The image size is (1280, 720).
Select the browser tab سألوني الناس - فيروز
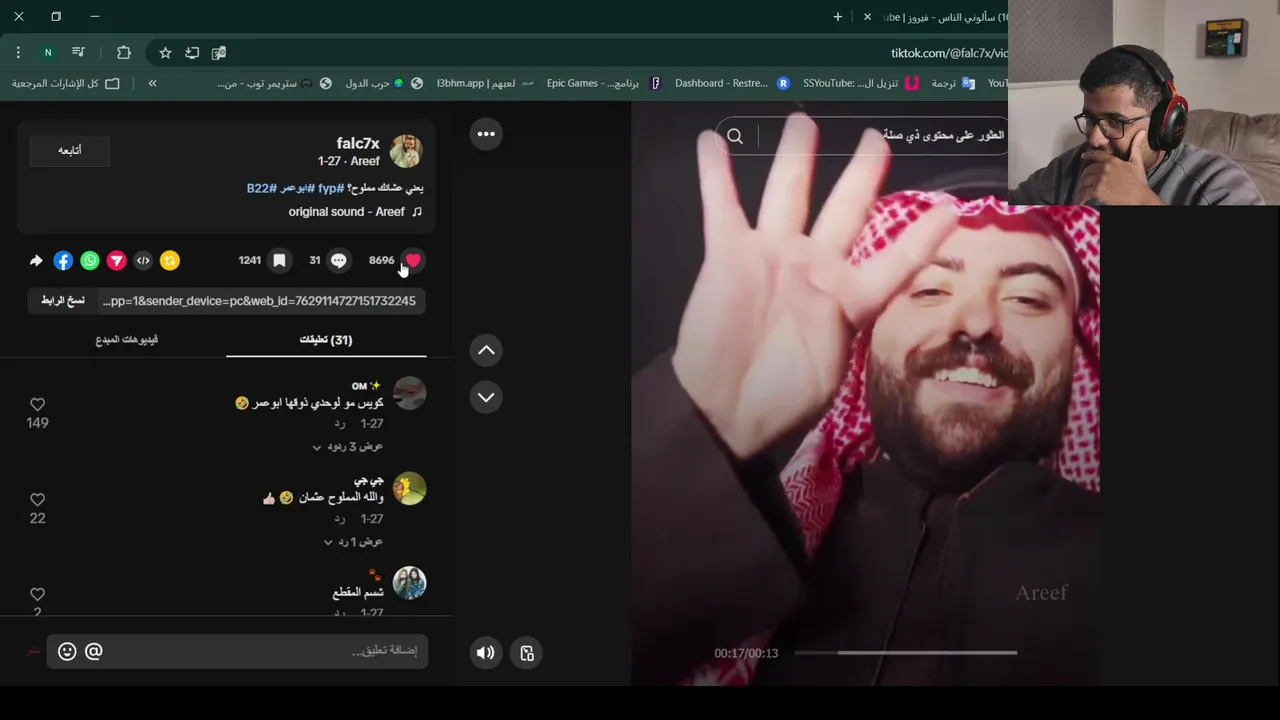(x=943, y=16)
